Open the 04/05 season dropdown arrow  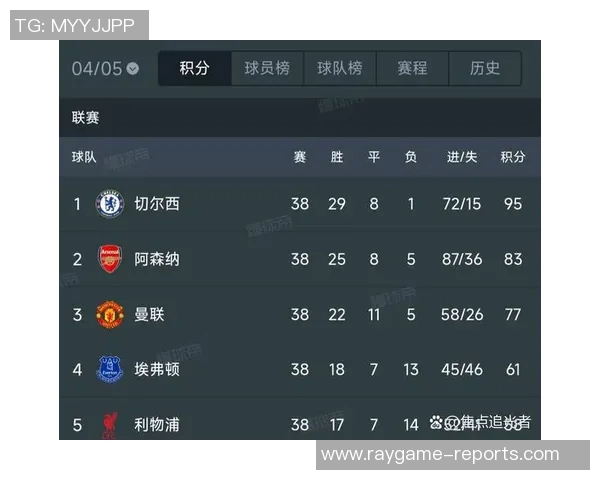[x=133, y=69]
